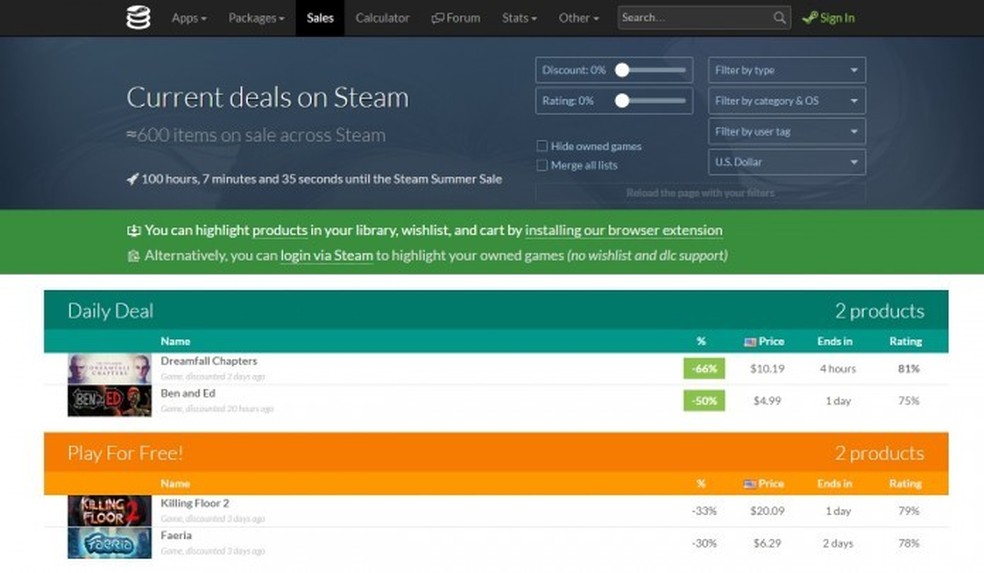
Task: Expand the Stats menu
Action: click(x=519, y=18)
